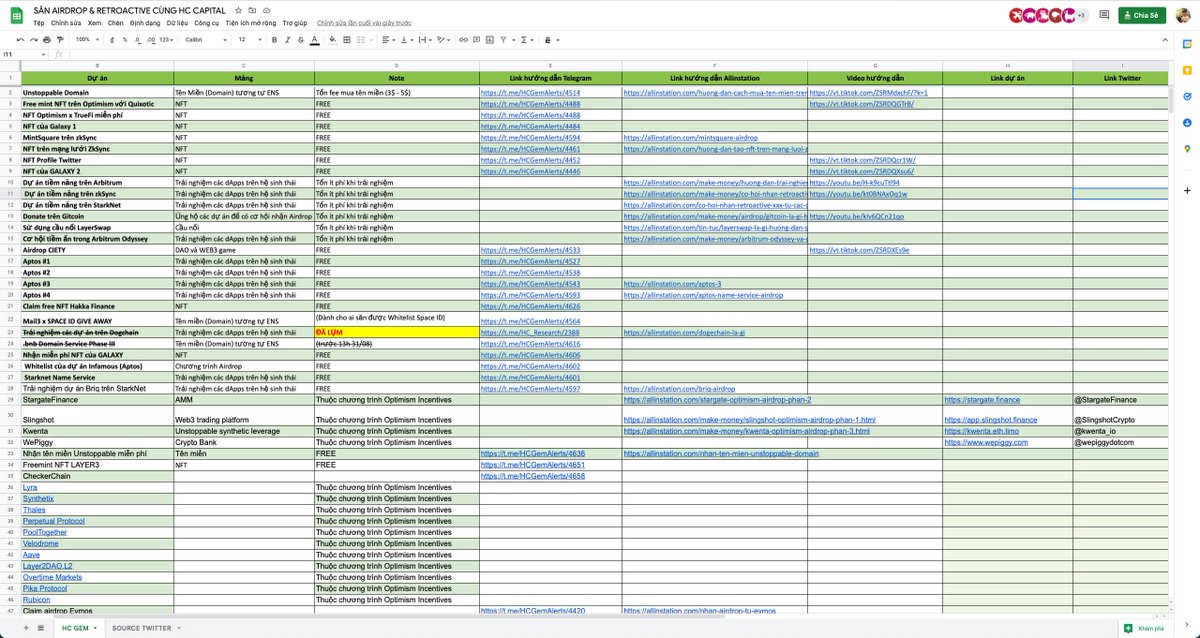1200x638 pixels.
Task: Toggle strikethrough formatting
Action: (x=301, y=40)
